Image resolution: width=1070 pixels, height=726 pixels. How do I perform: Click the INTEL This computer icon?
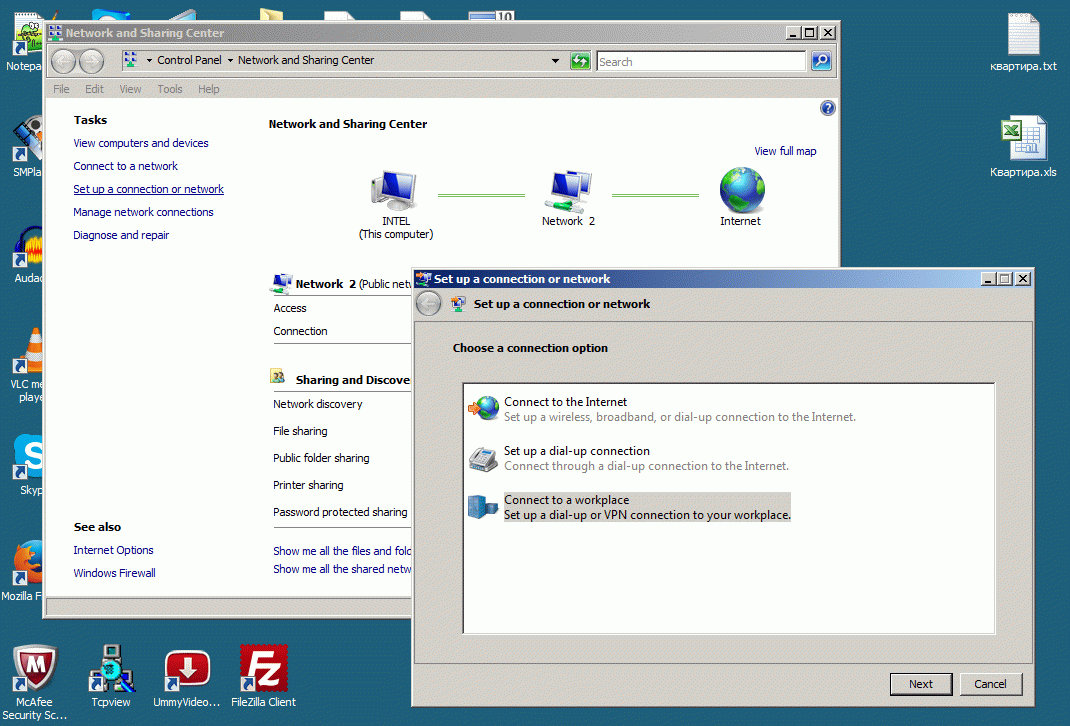(x=394, y=191)
